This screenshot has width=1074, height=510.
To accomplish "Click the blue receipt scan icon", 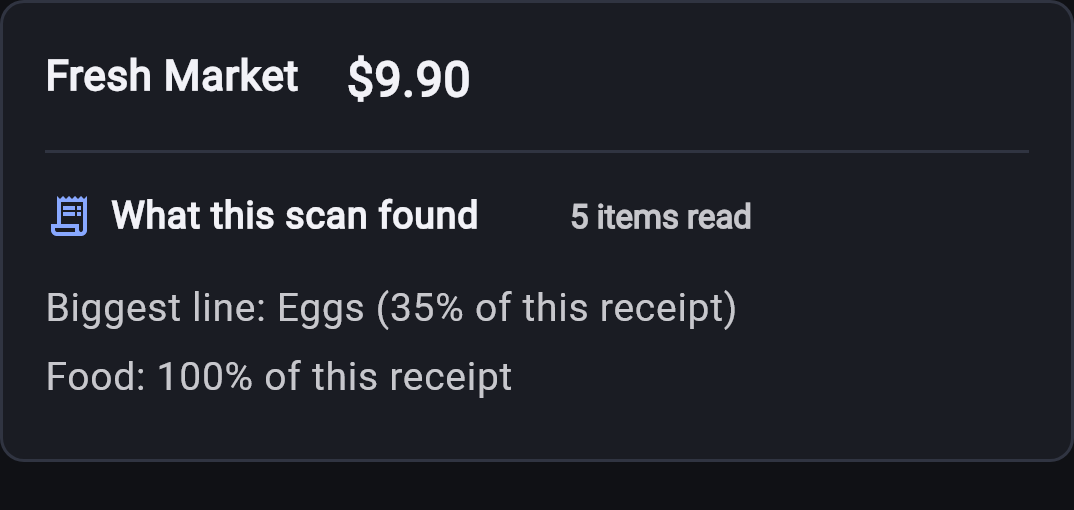I will click(69, 216).
